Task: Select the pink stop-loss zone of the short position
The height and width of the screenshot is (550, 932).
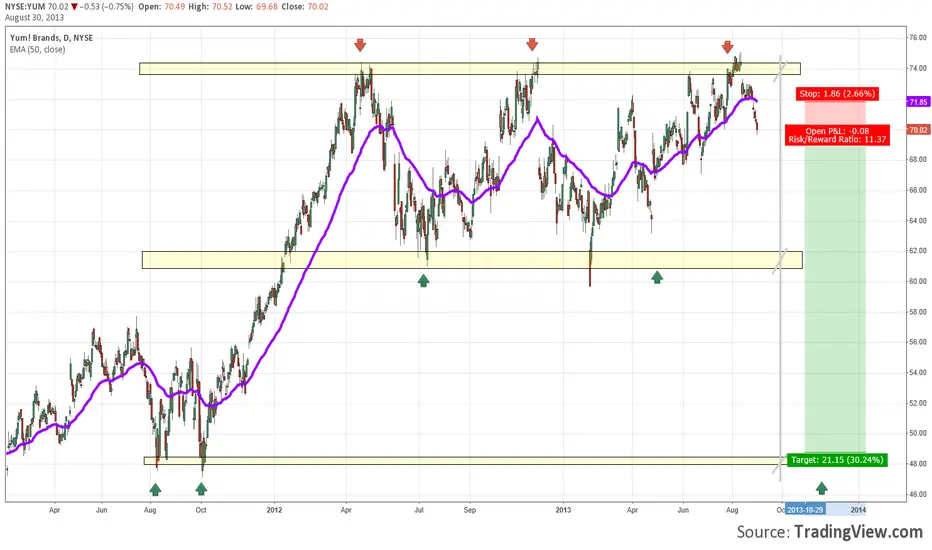Action: pos(835,115)
